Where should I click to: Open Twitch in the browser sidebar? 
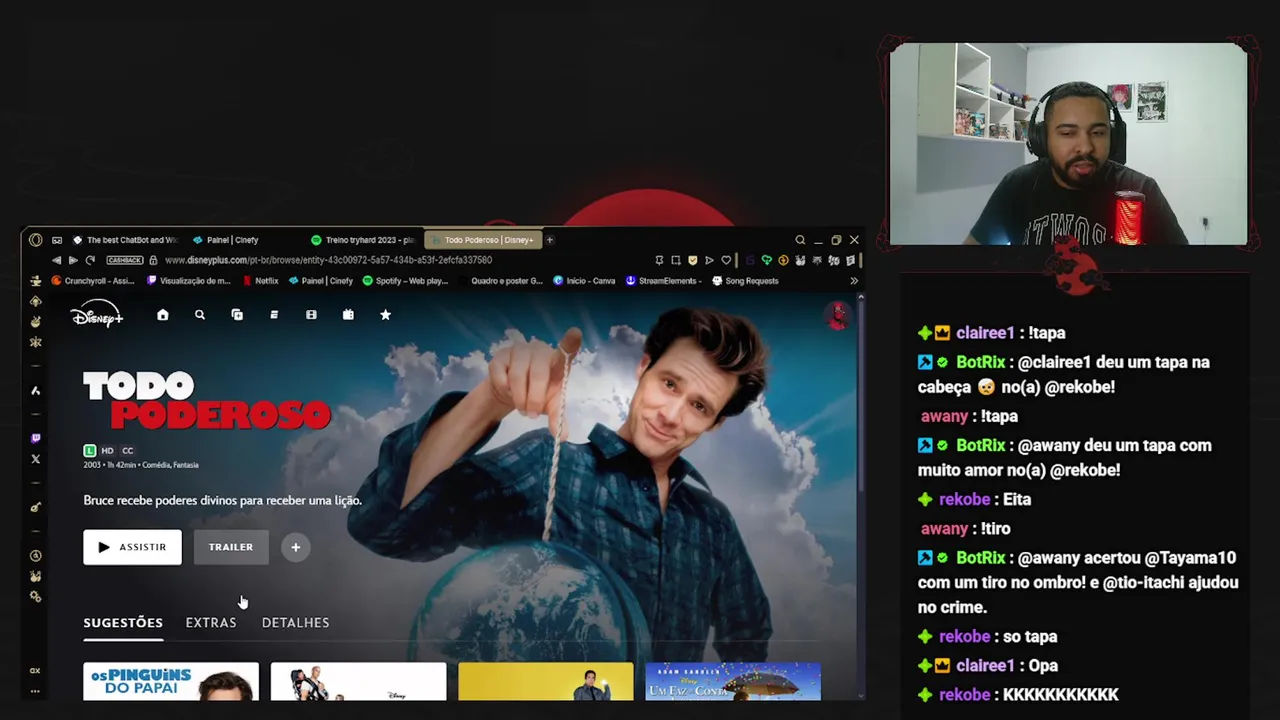[36, 438]
